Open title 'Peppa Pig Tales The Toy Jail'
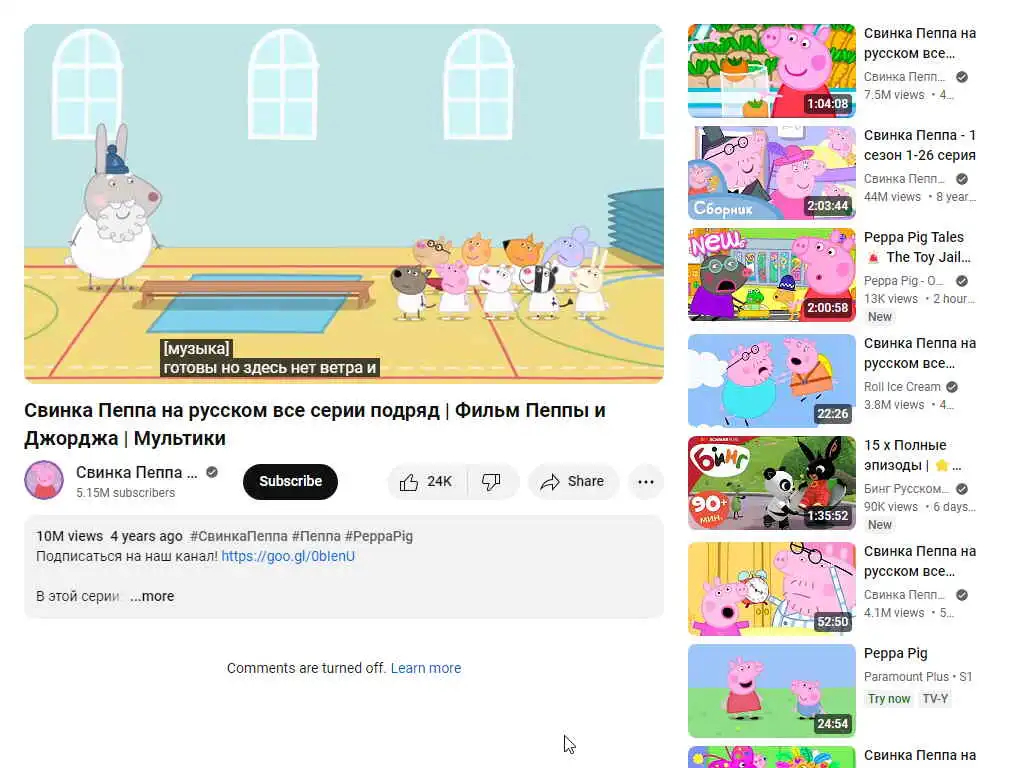Image resolution: width=1024 pixels, height=768 pixels. tap(917, 247)
